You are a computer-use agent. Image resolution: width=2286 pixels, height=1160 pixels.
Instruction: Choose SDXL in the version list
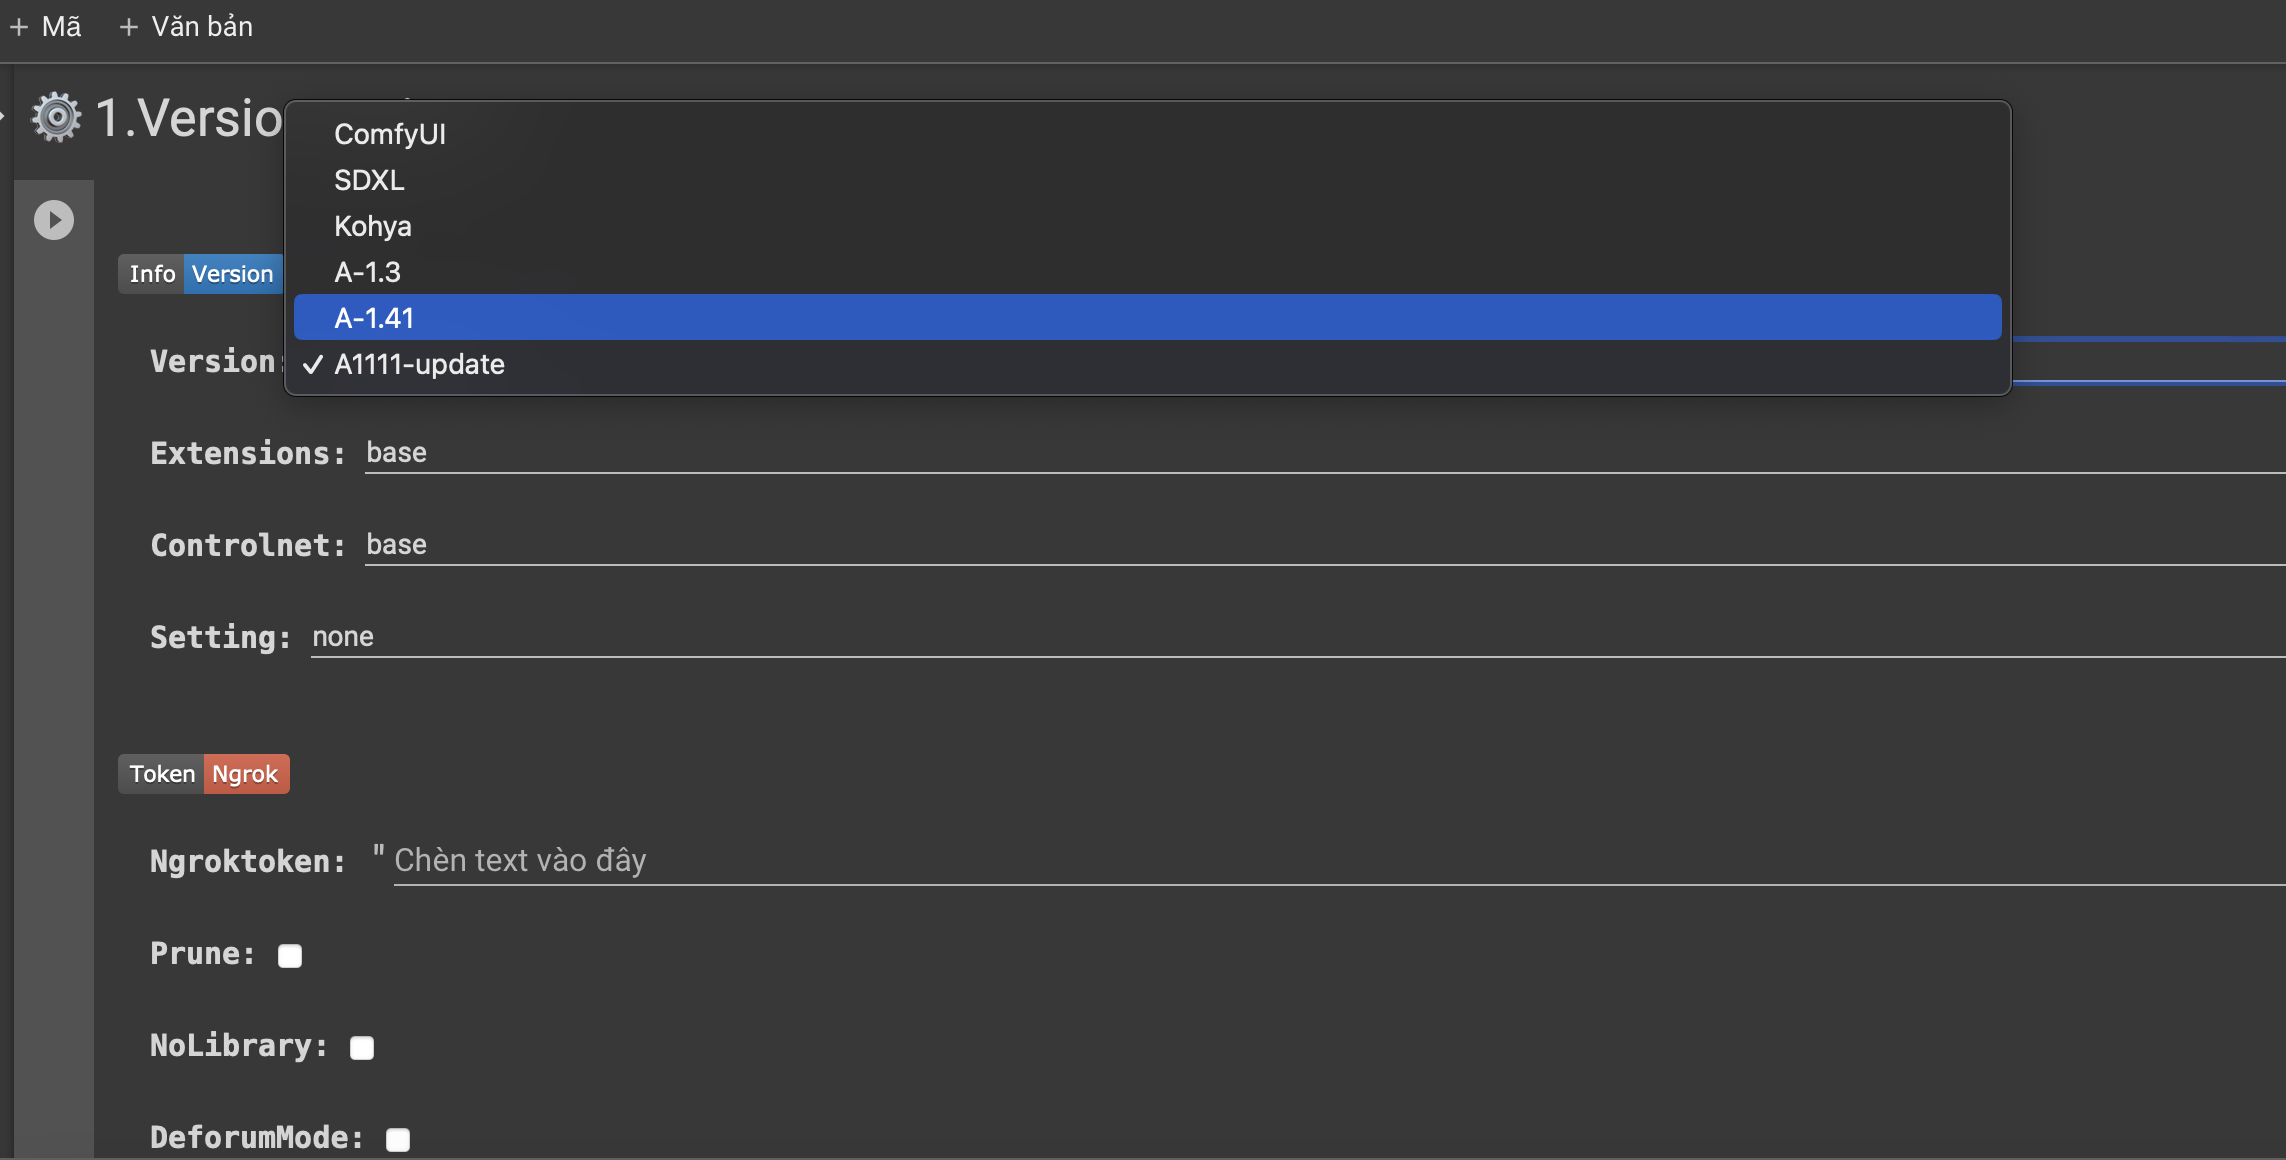369,180
